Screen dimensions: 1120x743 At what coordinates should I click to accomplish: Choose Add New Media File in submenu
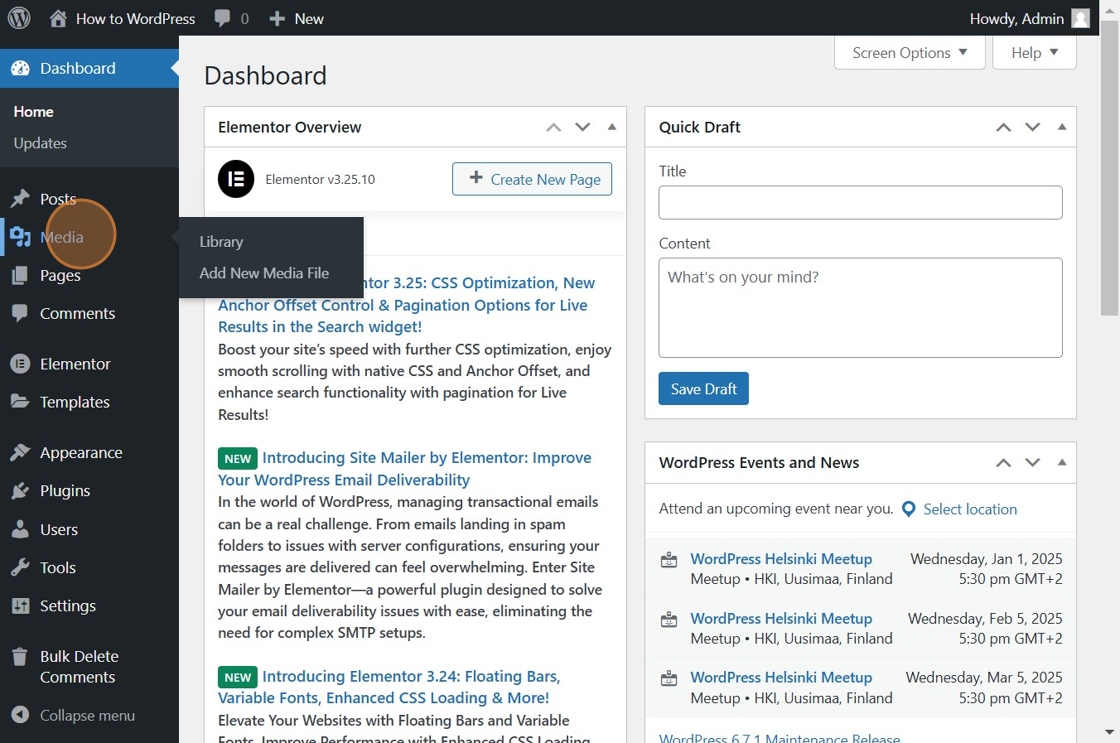(x=264, y=273)
